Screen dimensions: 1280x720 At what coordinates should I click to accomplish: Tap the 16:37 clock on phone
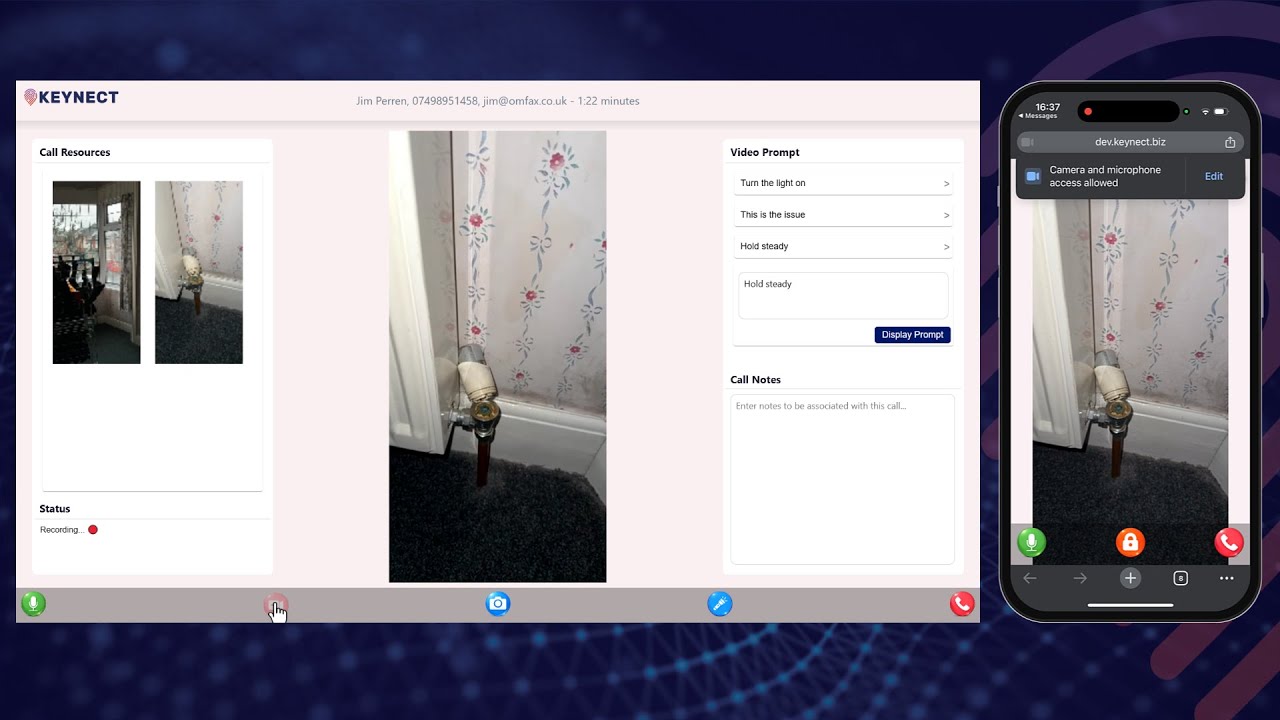coord(1047,107)
